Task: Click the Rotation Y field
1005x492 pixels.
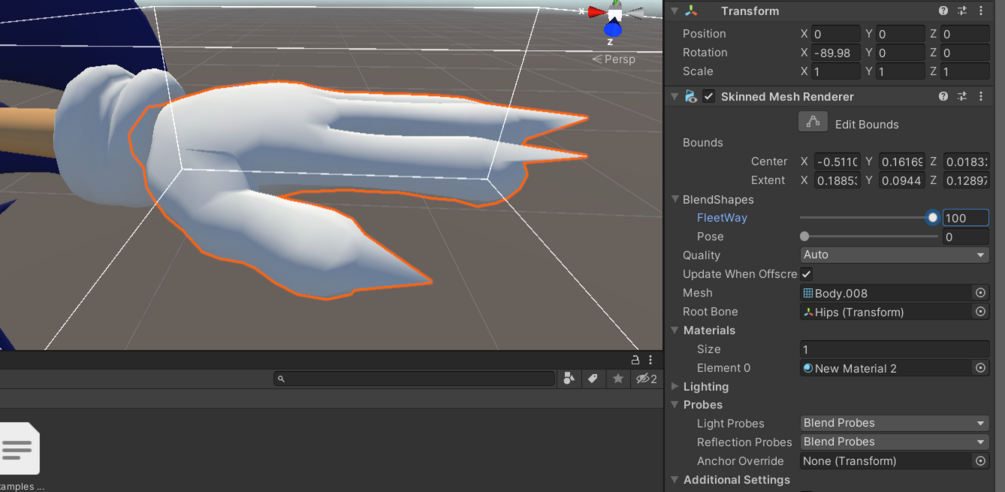Action: 901,53
